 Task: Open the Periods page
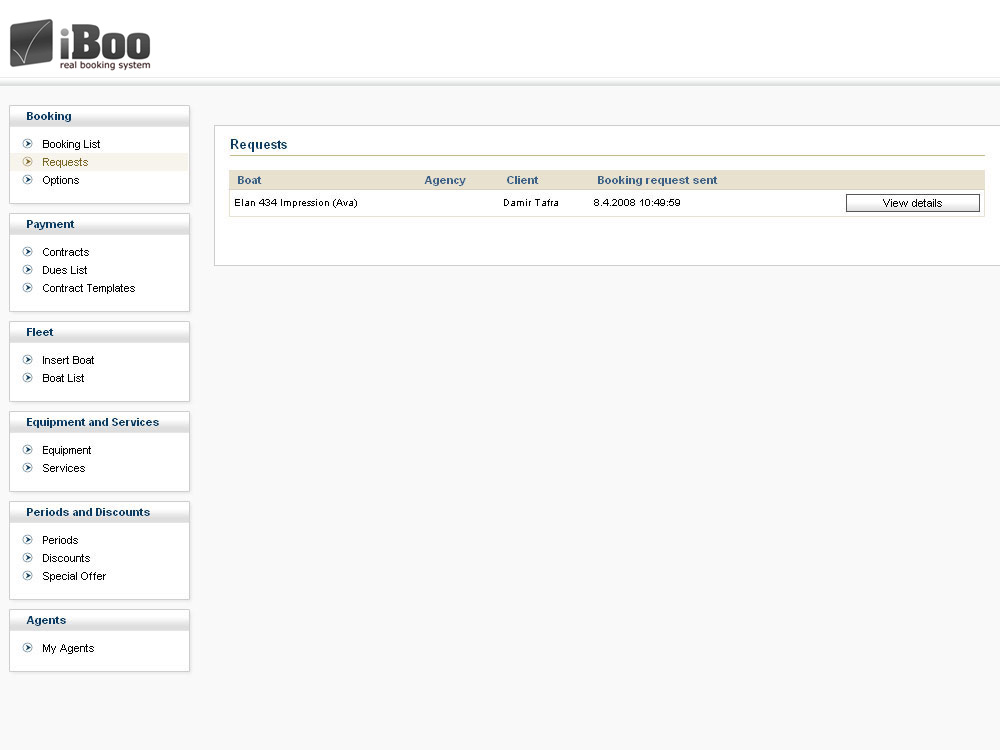point(60,540)
